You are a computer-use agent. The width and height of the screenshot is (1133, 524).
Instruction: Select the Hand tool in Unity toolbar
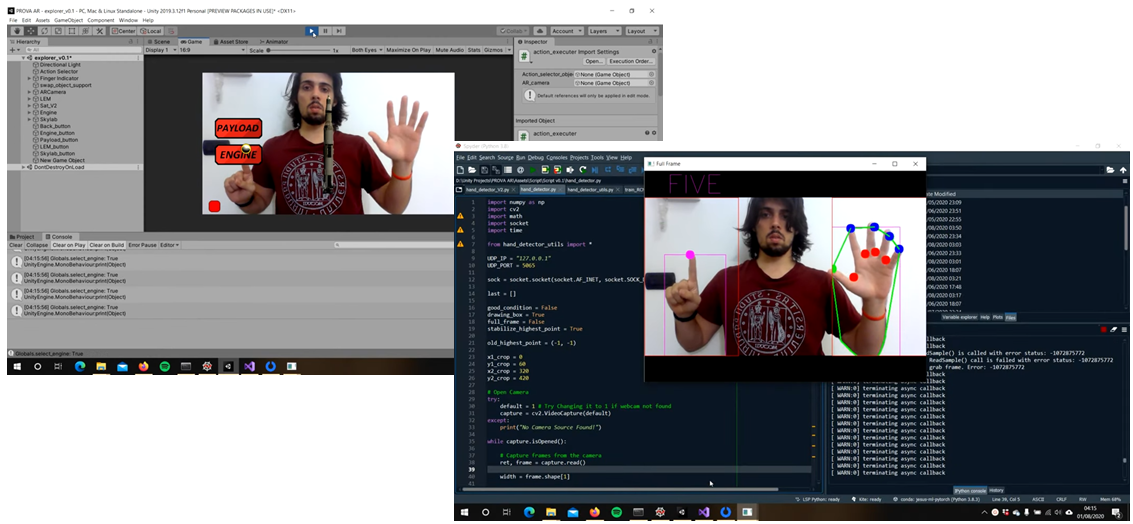17,31
